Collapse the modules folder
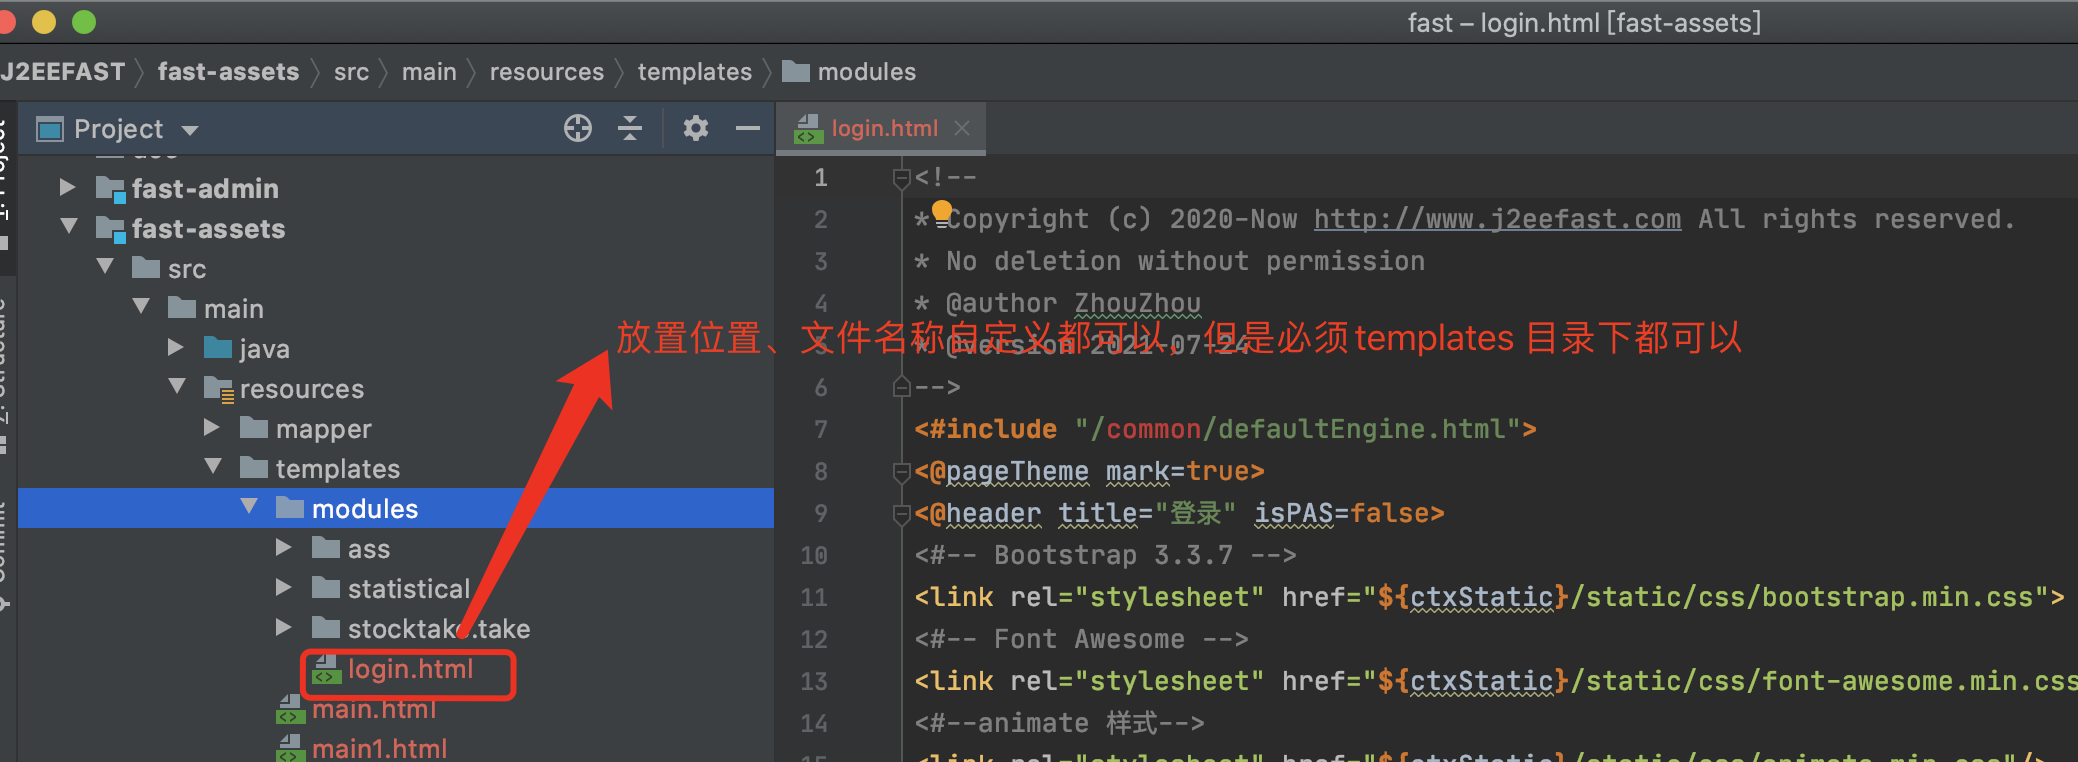The width and height of the screenshot is (2078, 762). 249,507
